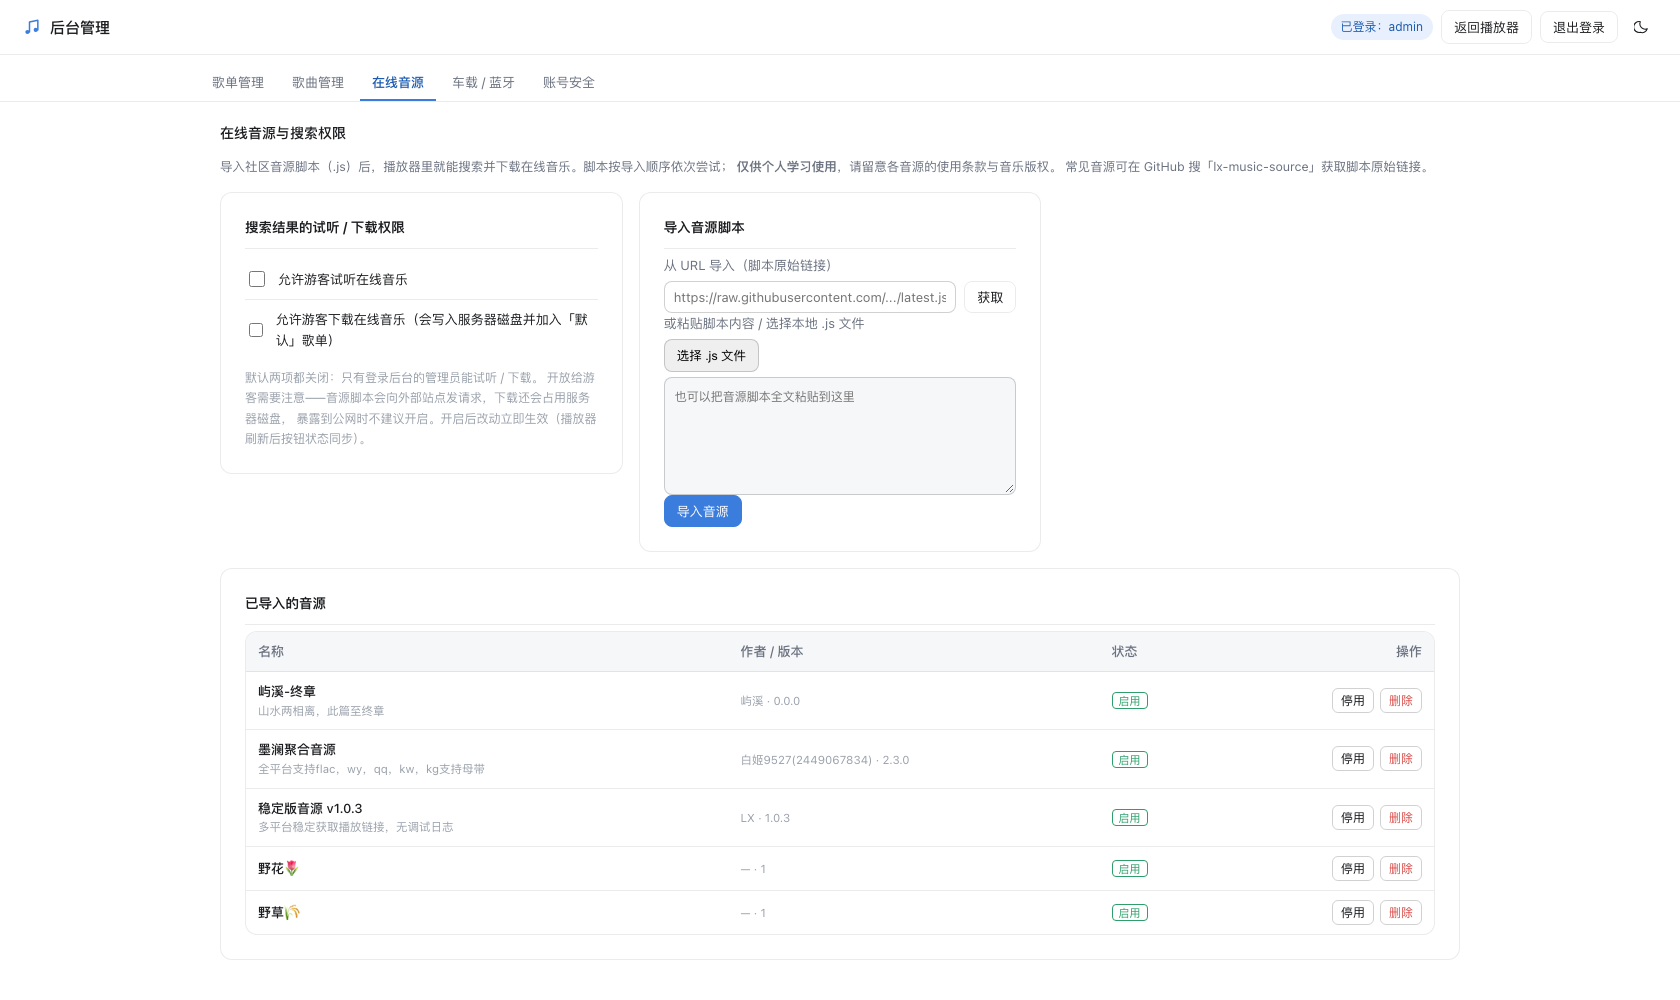Disable 稳定版音源 v1.0.3 source
The height and width of the screenshot is (1000, 1680).
point(1353,818)
